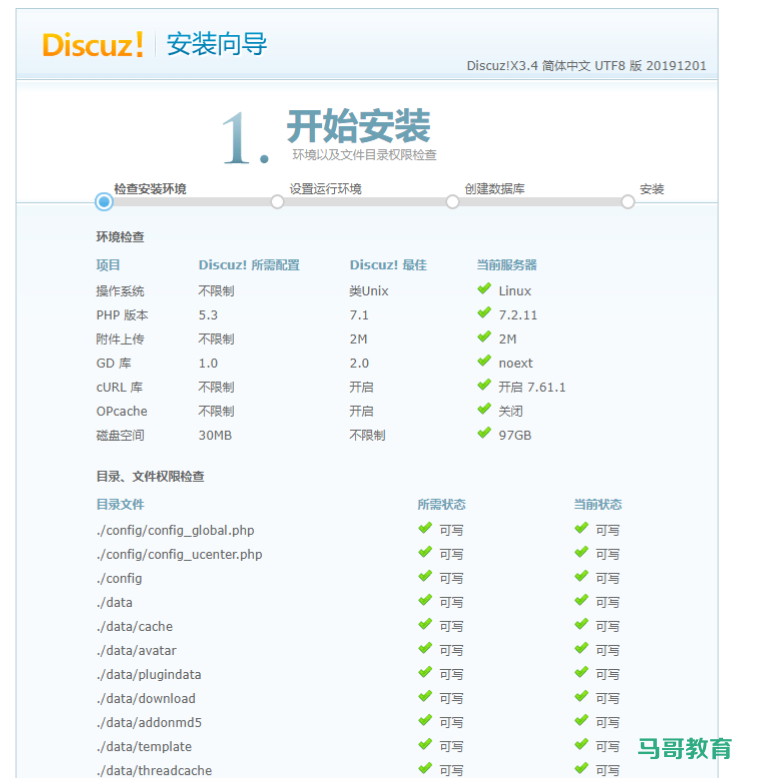Select the 创建数据库 step marker
Screen dimensions: 757x778
(x=452, y=202)
